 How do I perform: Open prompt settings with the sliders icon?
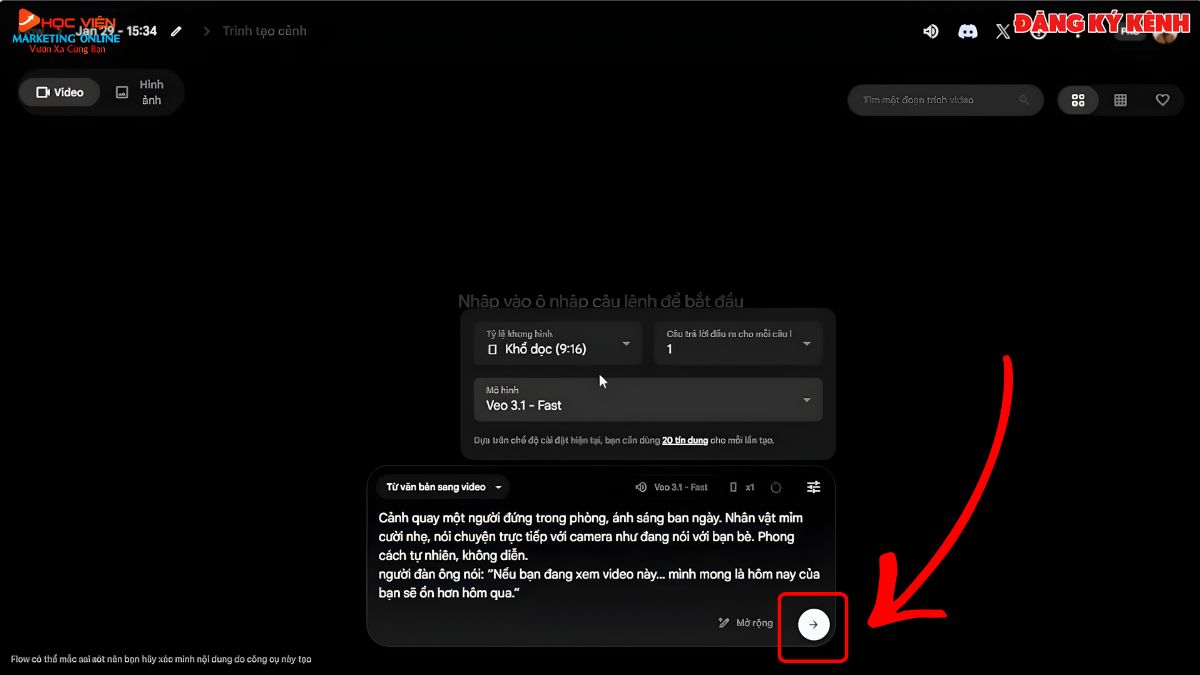[813, 487]
